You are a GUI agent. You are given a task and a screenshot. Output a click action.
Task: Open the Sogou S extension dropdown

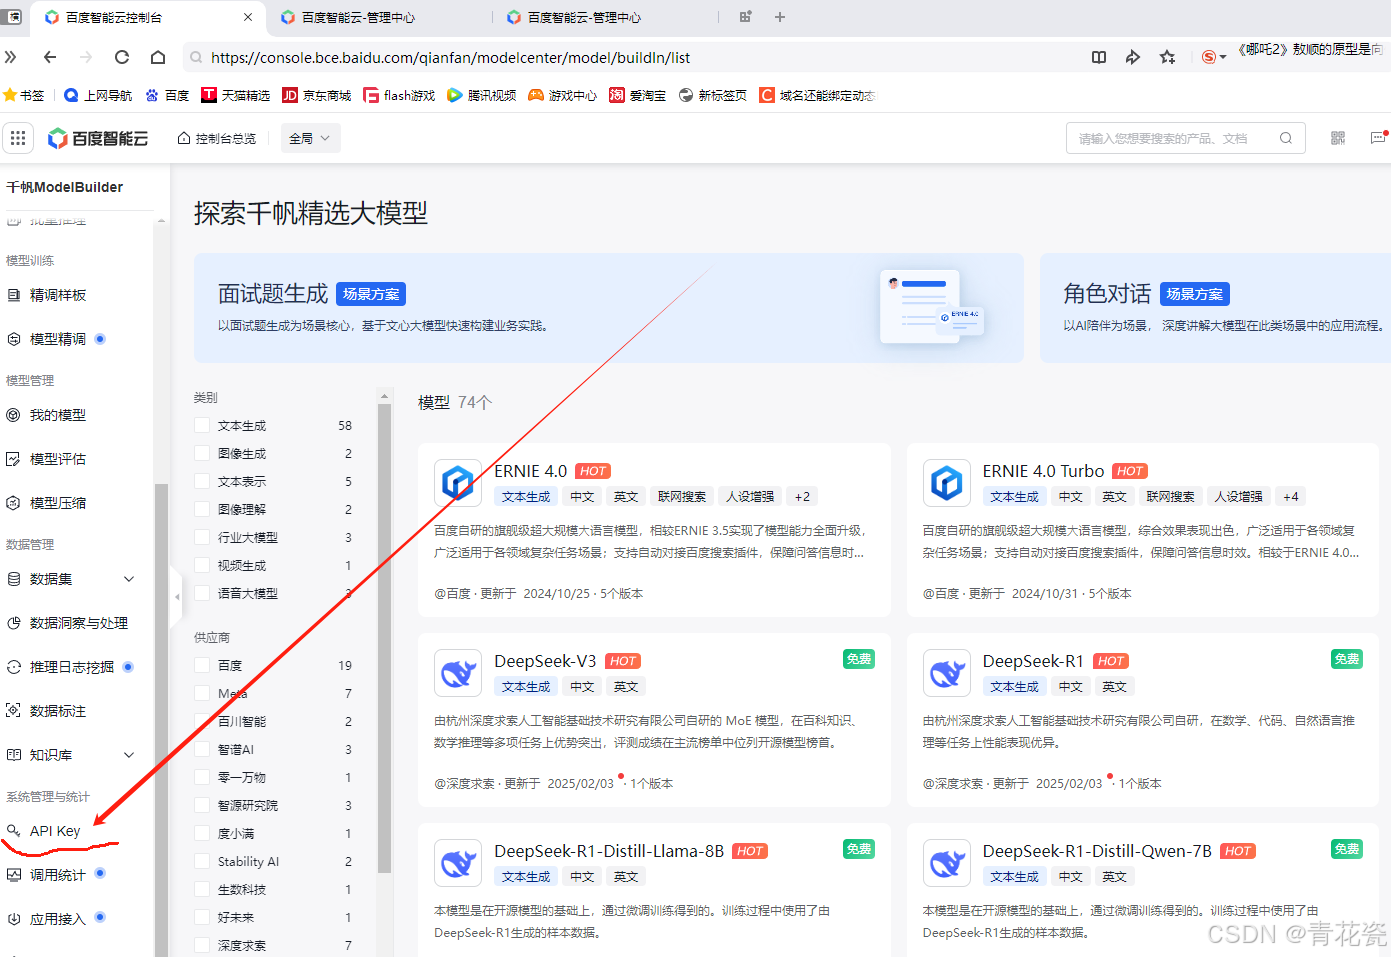[x=1214, y=57]
